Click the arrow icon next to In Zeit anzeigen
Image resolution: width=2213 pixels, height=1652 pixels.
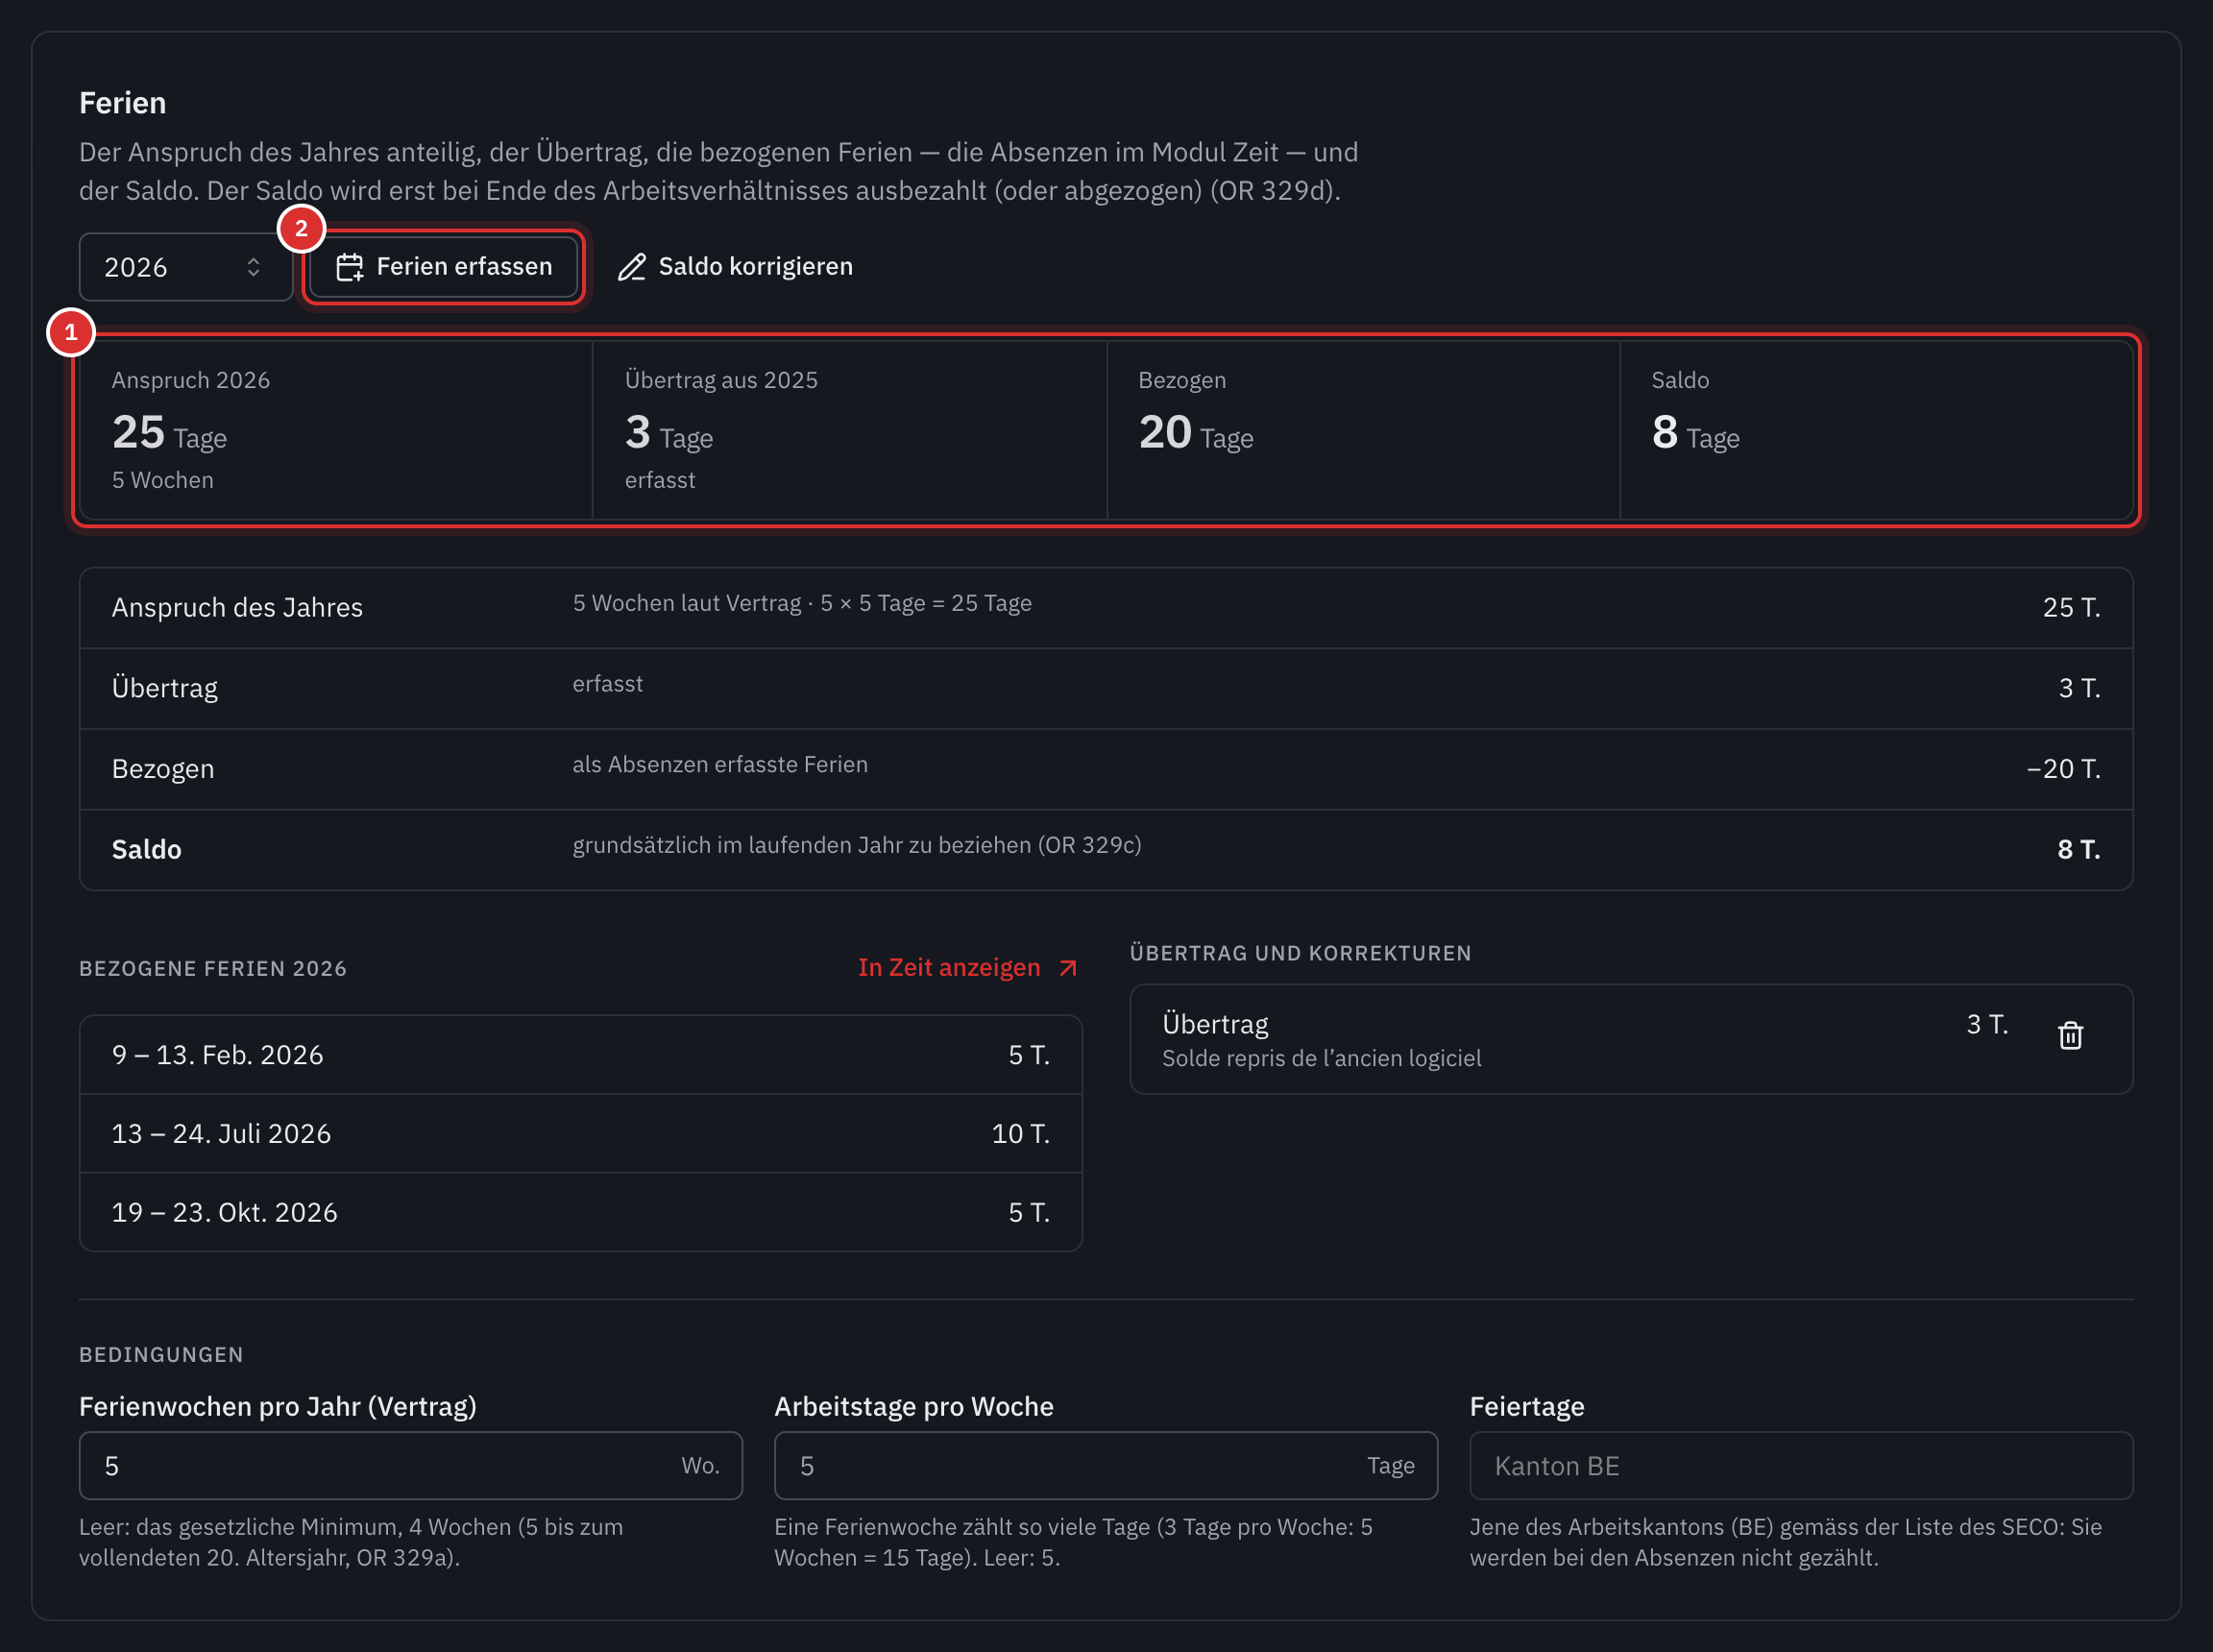click(1068, 968)
